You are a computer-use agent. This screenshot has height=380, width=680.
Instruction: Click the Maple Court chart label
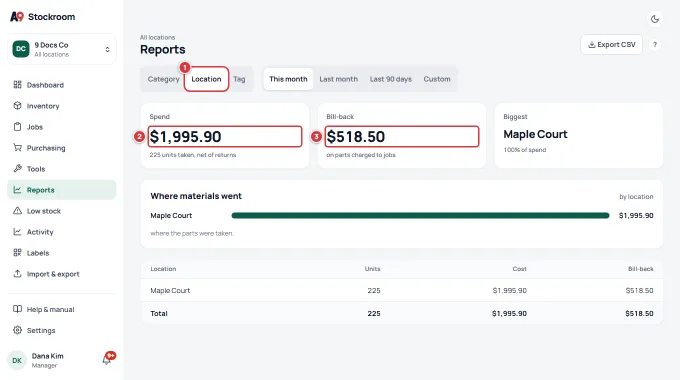[x=171, y=215]
